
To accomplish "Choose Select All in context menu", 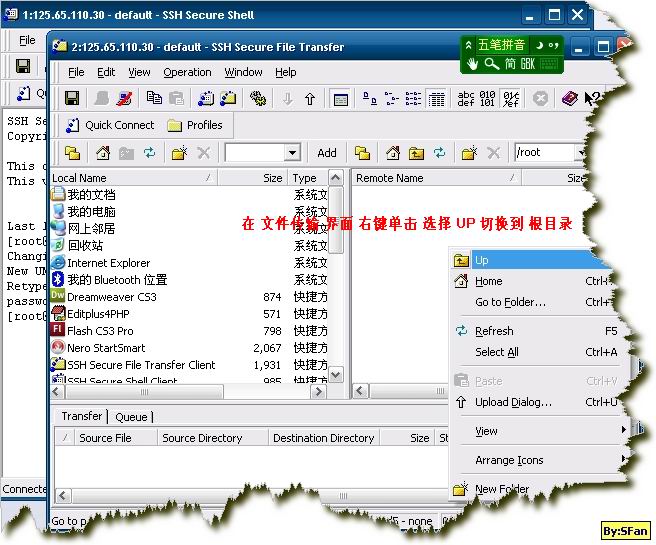I will coord(536,352).
